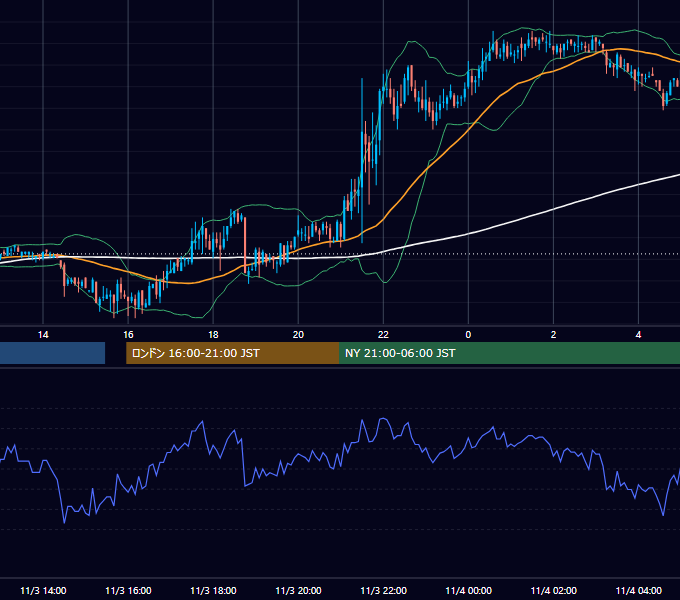
Task: Click the NY 21:00-06:00 JST session bar
Action: 510,353
